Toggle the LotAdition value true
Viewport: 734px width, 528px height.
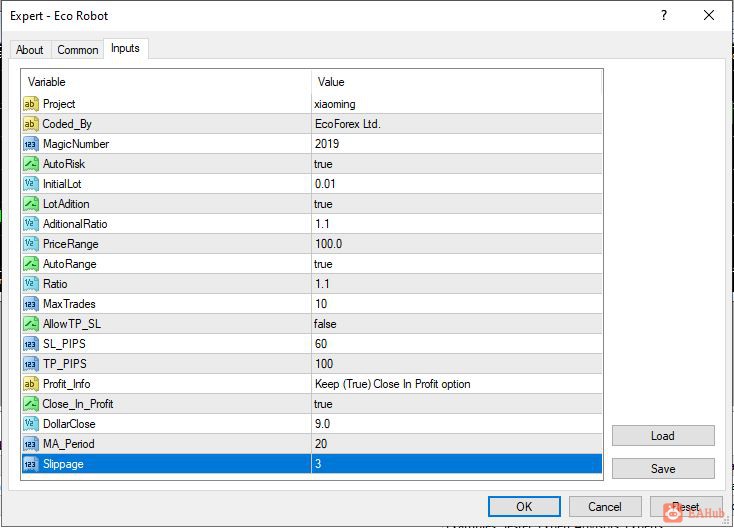(x=323, y=204)
